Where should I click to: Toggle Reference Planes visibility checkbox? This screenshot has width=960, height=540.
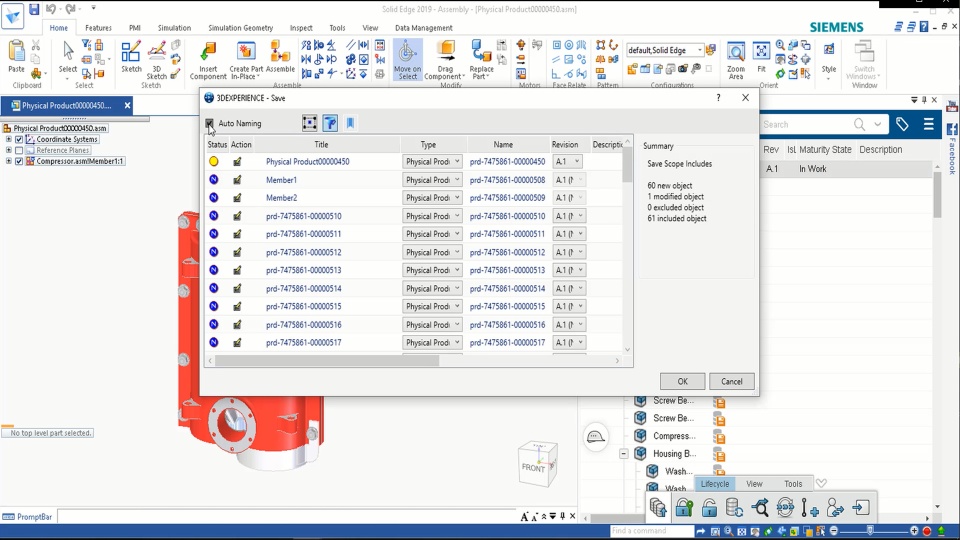click(19, 151)
